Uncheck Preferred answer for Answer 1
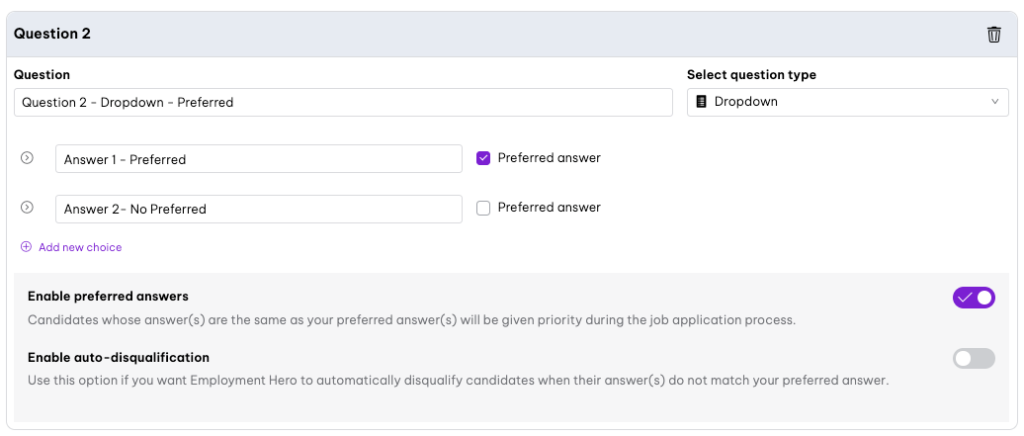Viewport: 1024px width, 436px height. coord(483,158)
